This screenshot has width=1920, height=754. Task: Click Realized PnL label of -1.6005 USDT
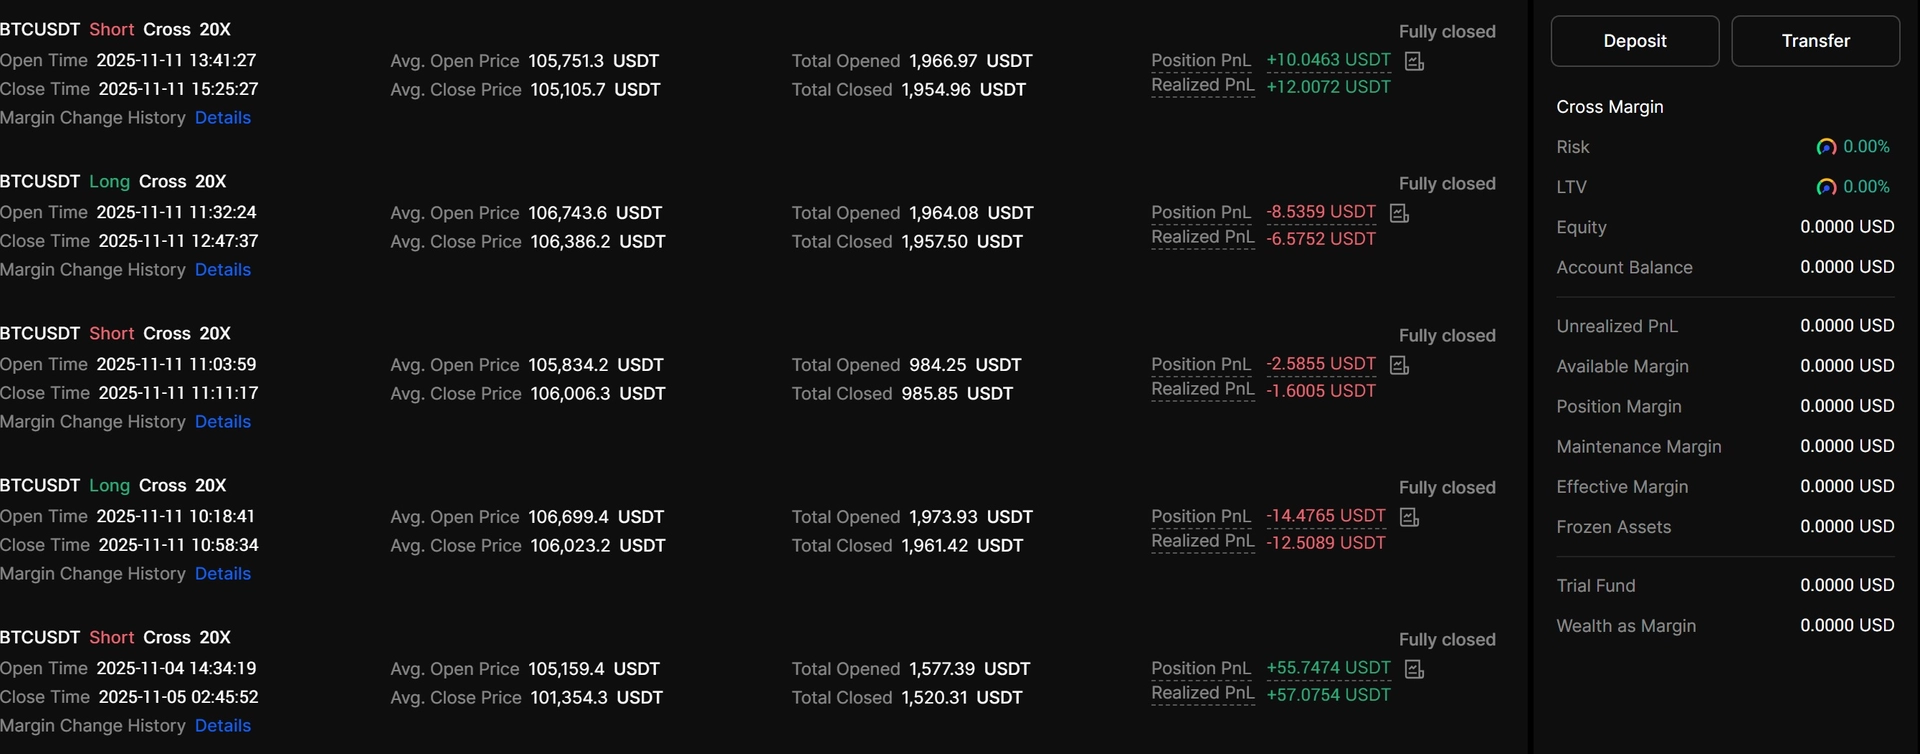pyautogui.click(x=1202, y=390)
